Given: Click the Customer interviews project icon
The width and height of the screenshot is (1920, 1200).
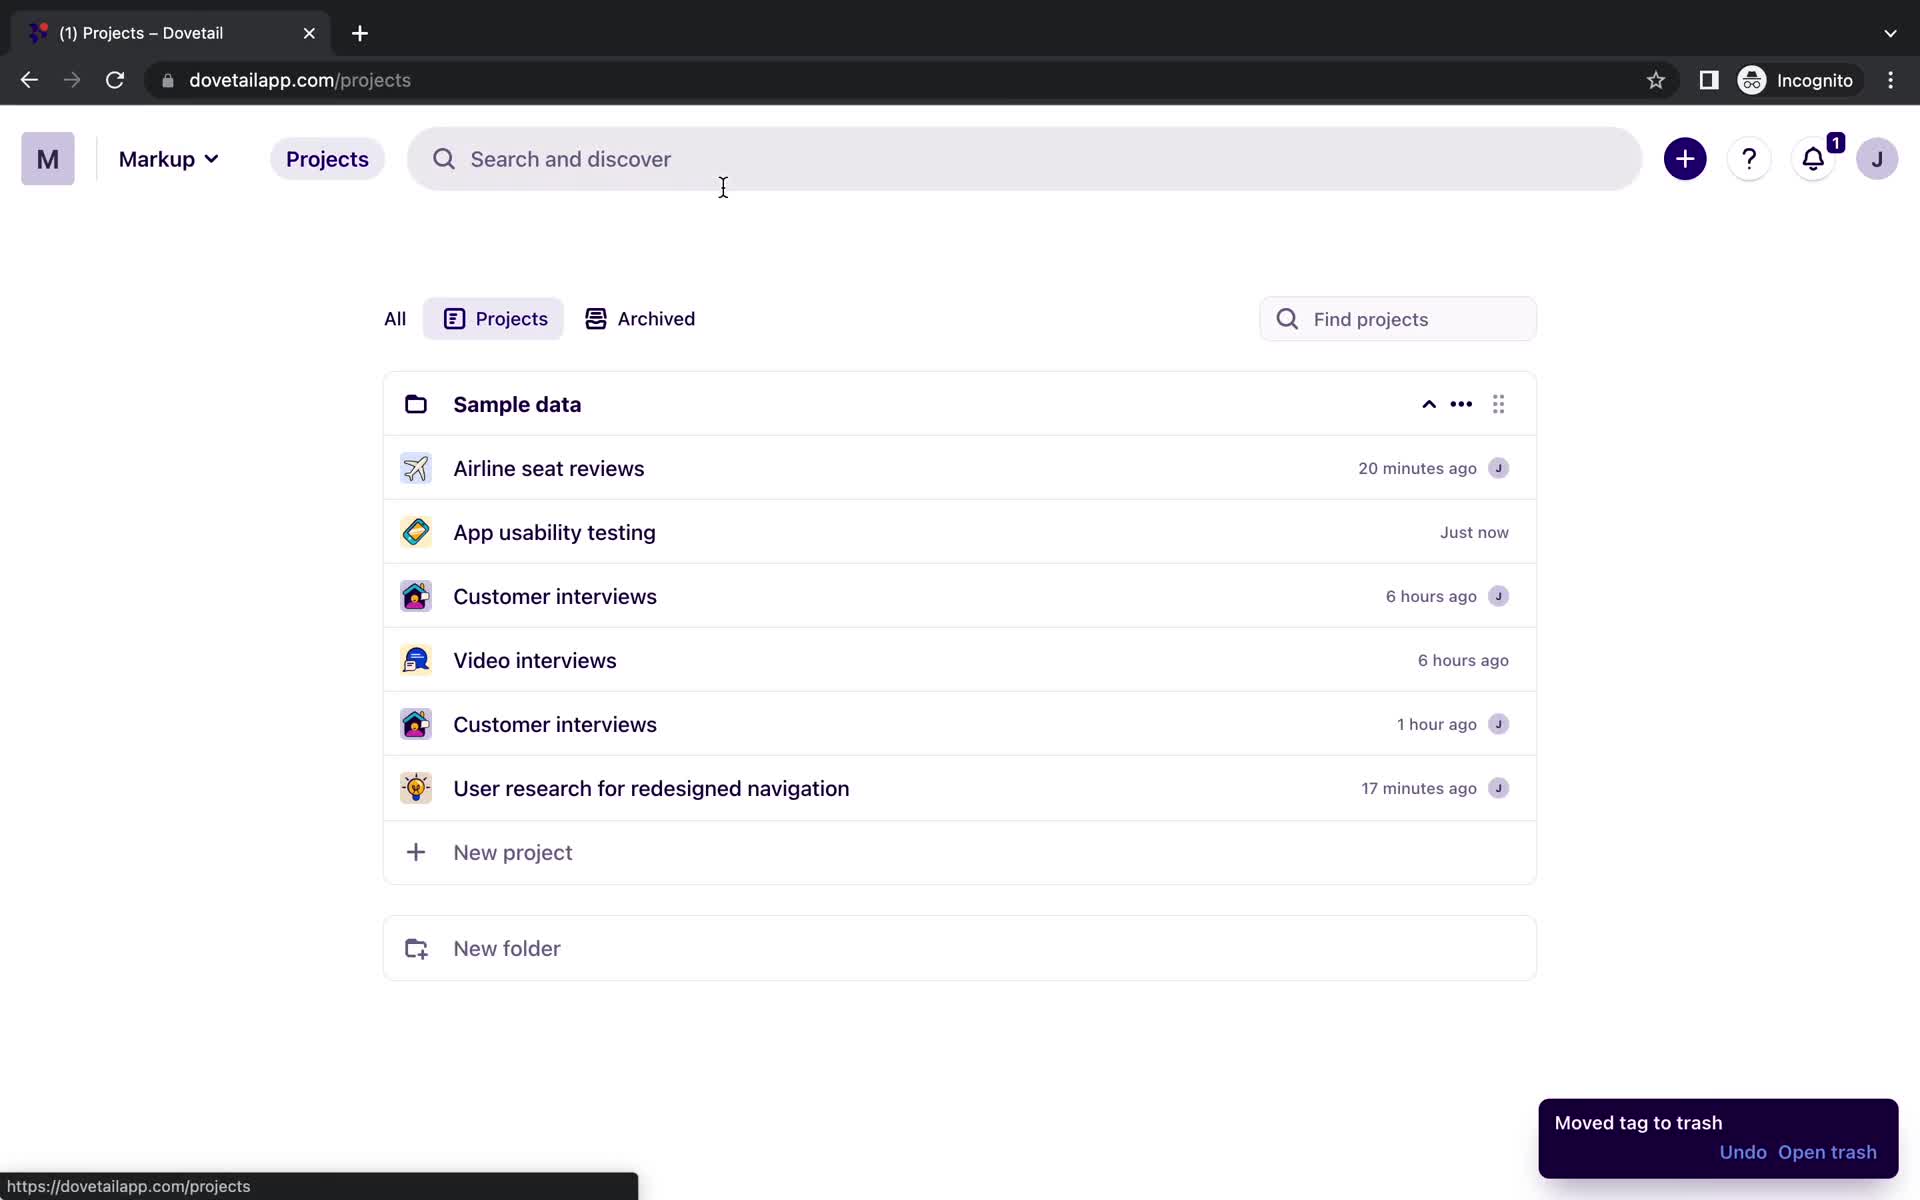Looking at the screenshot, I should 415,594.
